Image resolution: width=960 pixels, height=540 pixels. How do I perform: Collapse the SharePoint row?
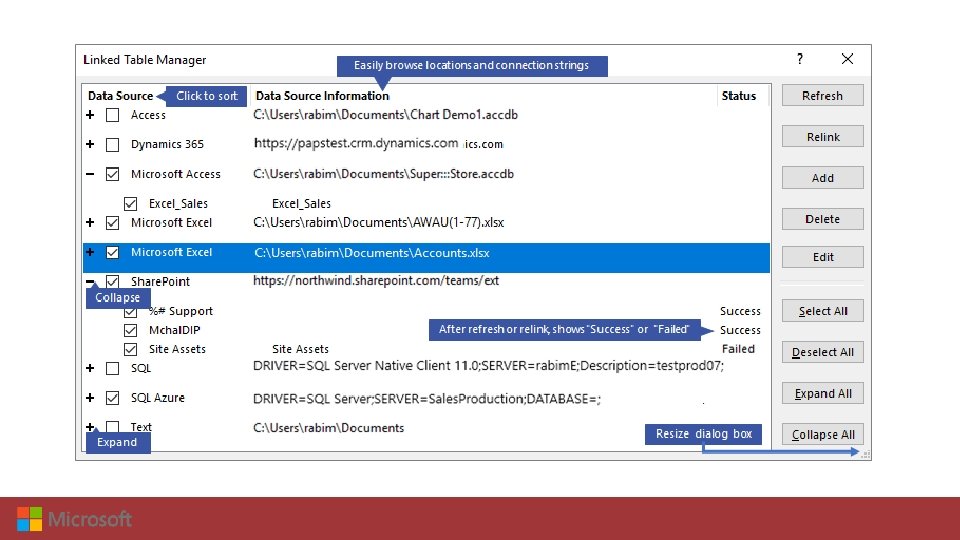pyautogui.click(x=90, y=281)
